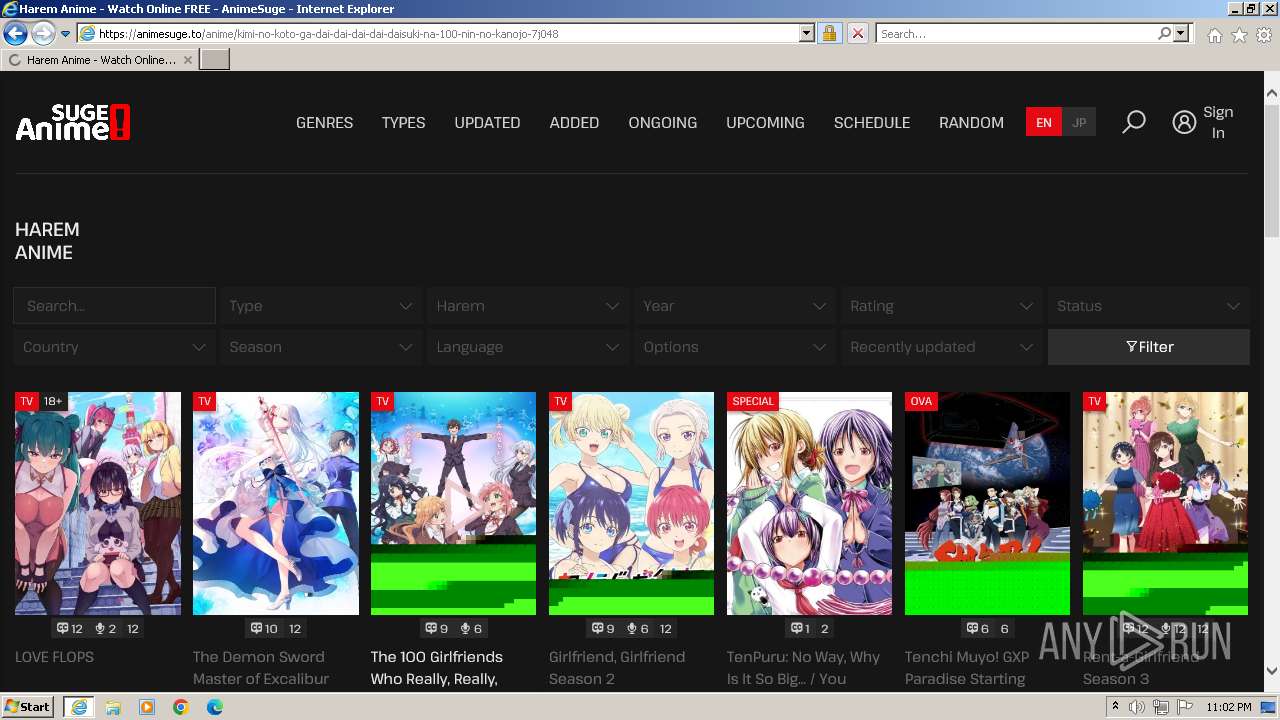The height and width of the screenshot is (720, 1280).
Task: Go to UPCOMING page
Action: coord(765,122)
